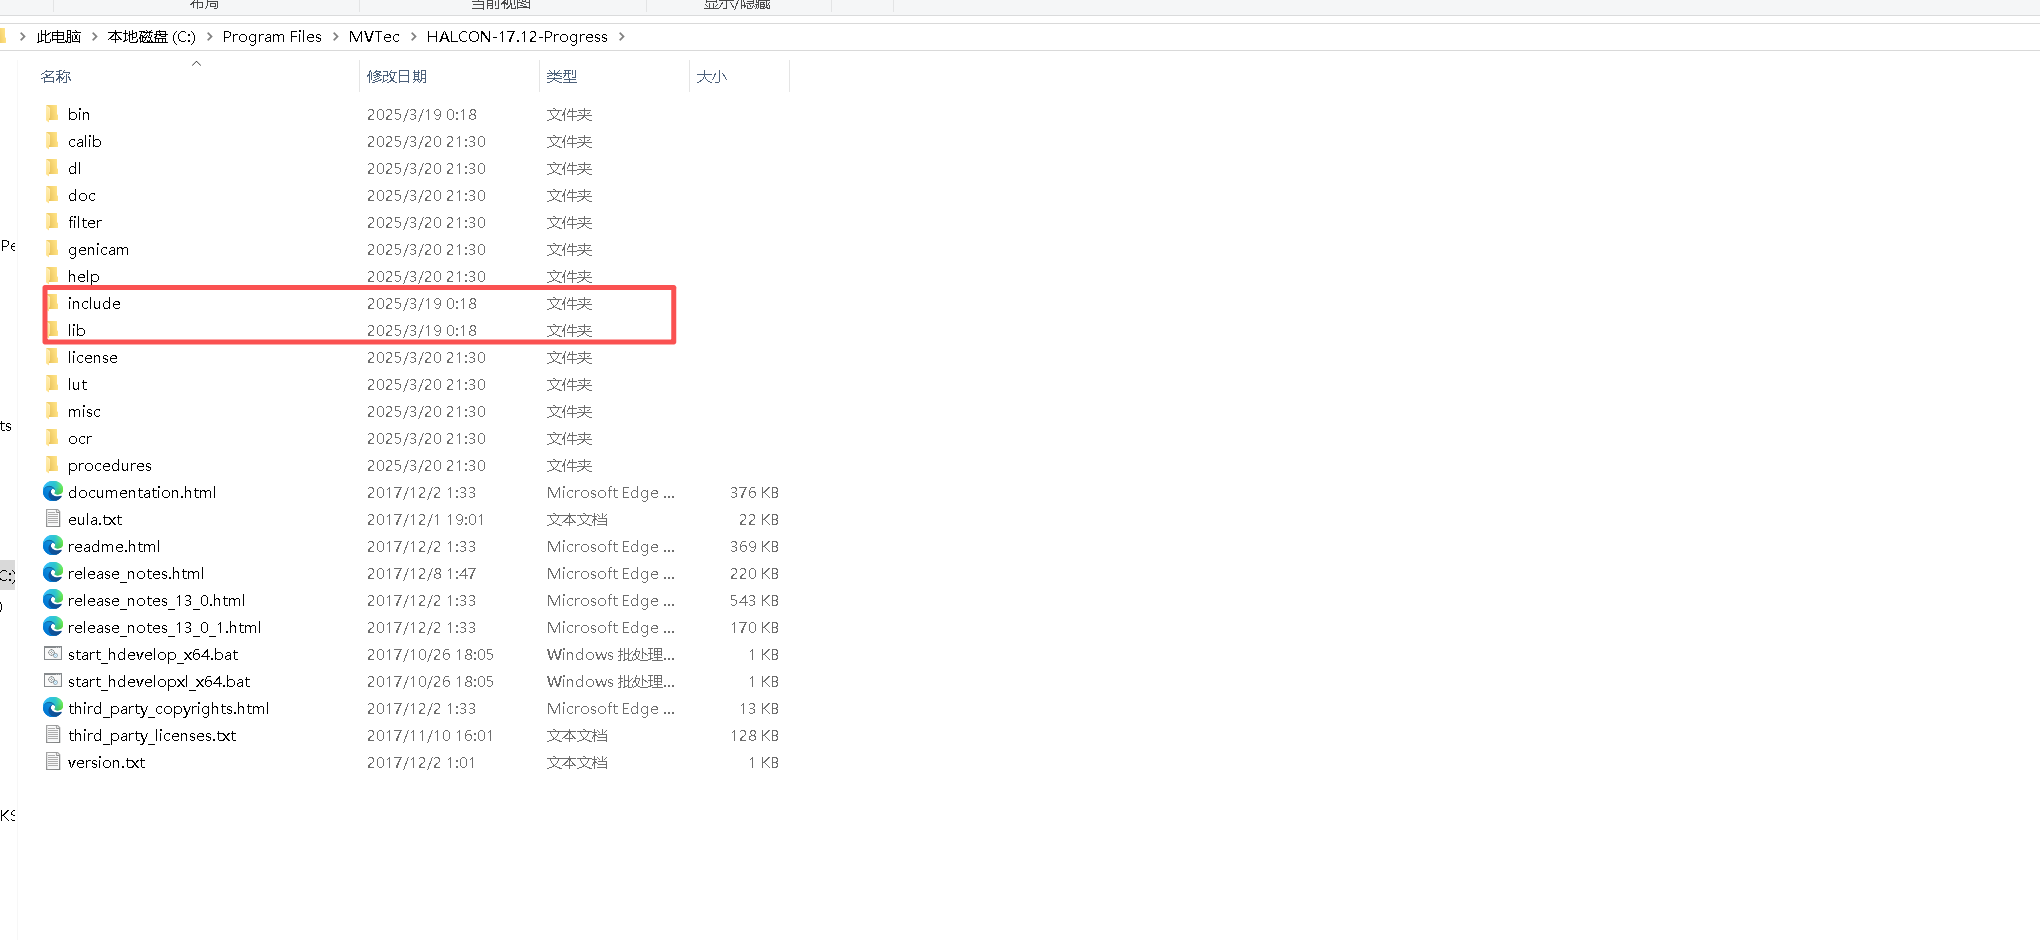Click date 2017/11/10 16:01

pos(430,735)
